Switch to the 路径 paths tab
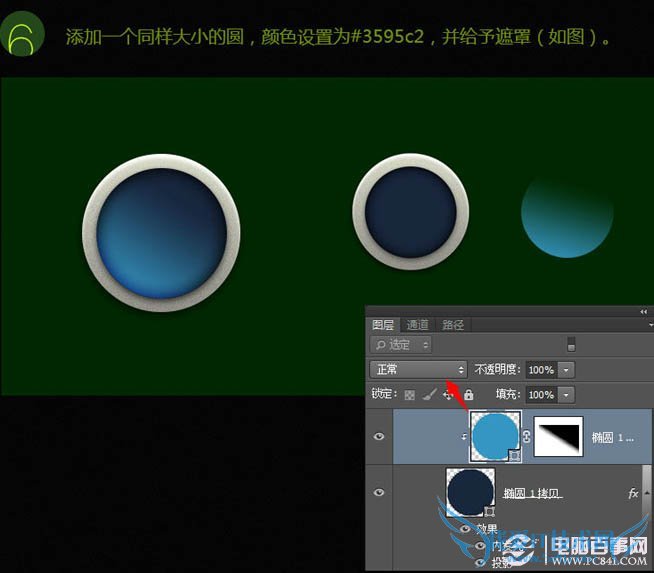 (x=453, y=325)
